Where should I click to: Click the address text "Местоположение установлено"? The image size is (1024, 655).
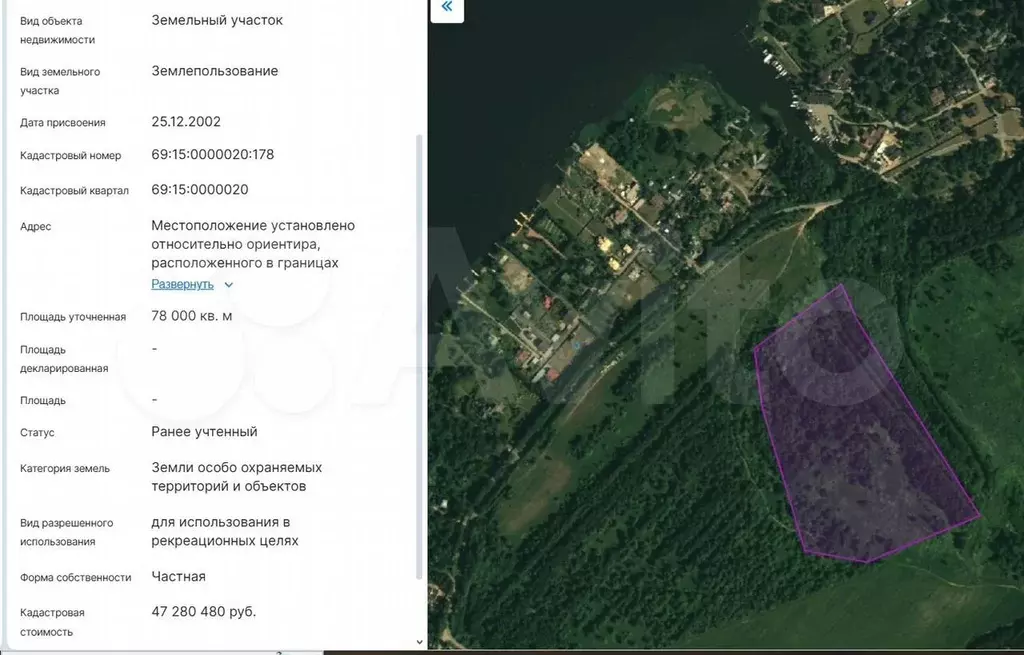(x=253, y=226)
